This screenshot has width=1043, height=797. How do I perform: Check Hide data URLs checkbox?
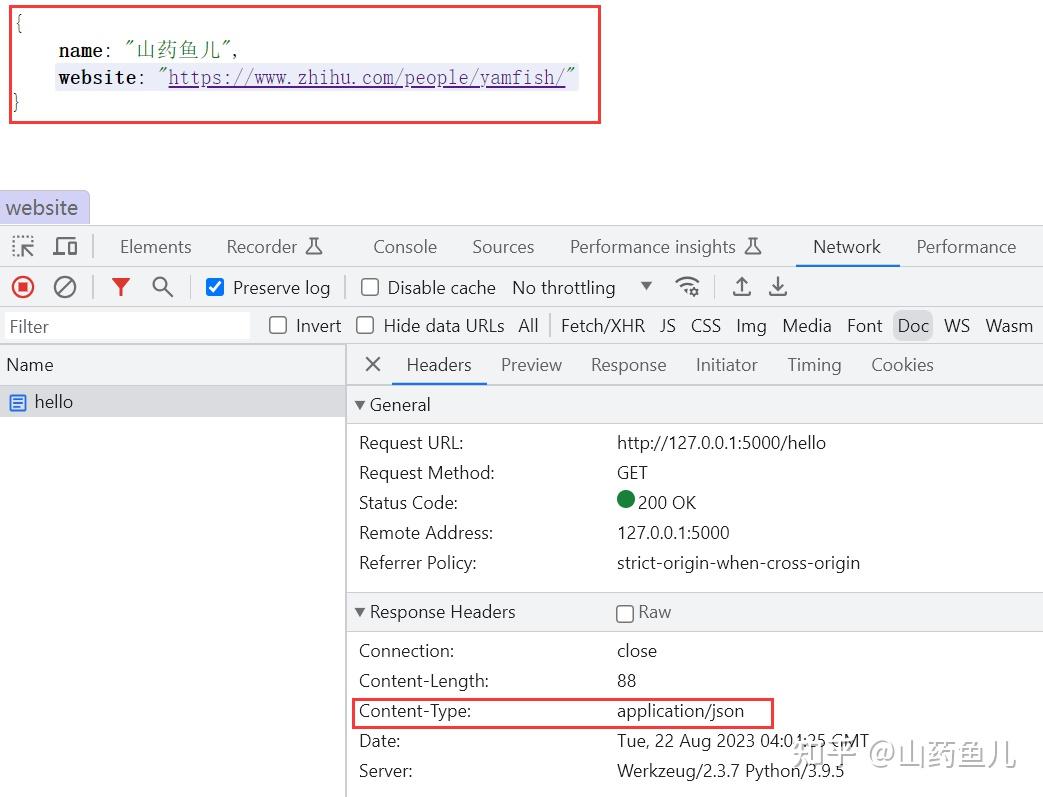pyautogui.click(x=365, y=325)
